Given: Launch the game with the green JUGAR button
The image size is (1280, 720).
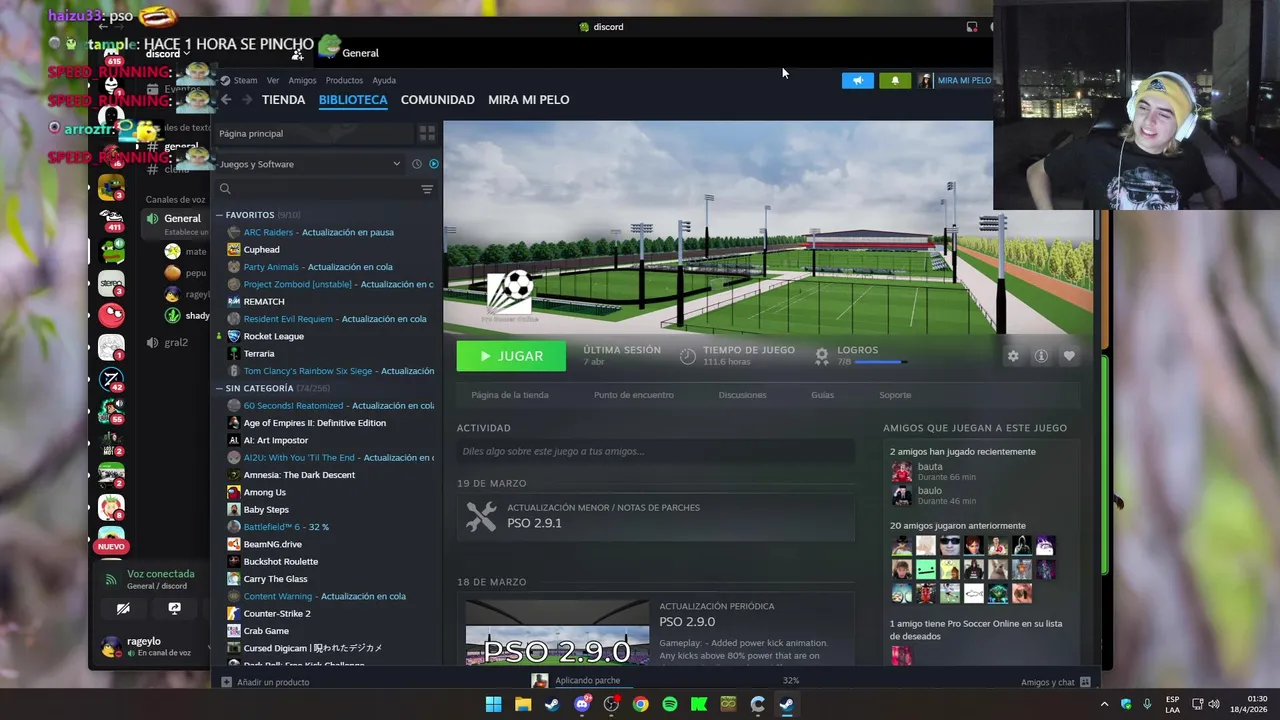Looking at the screenshot, I should point(511,356).
